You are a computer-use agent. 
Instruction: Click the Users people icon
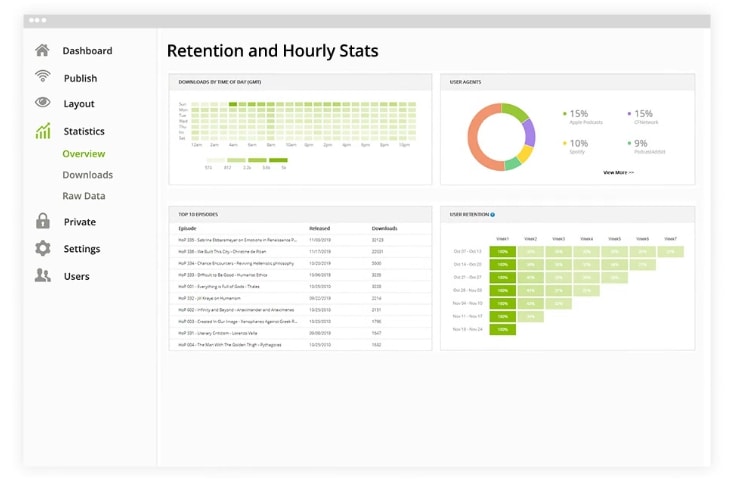tap(43, 275)
